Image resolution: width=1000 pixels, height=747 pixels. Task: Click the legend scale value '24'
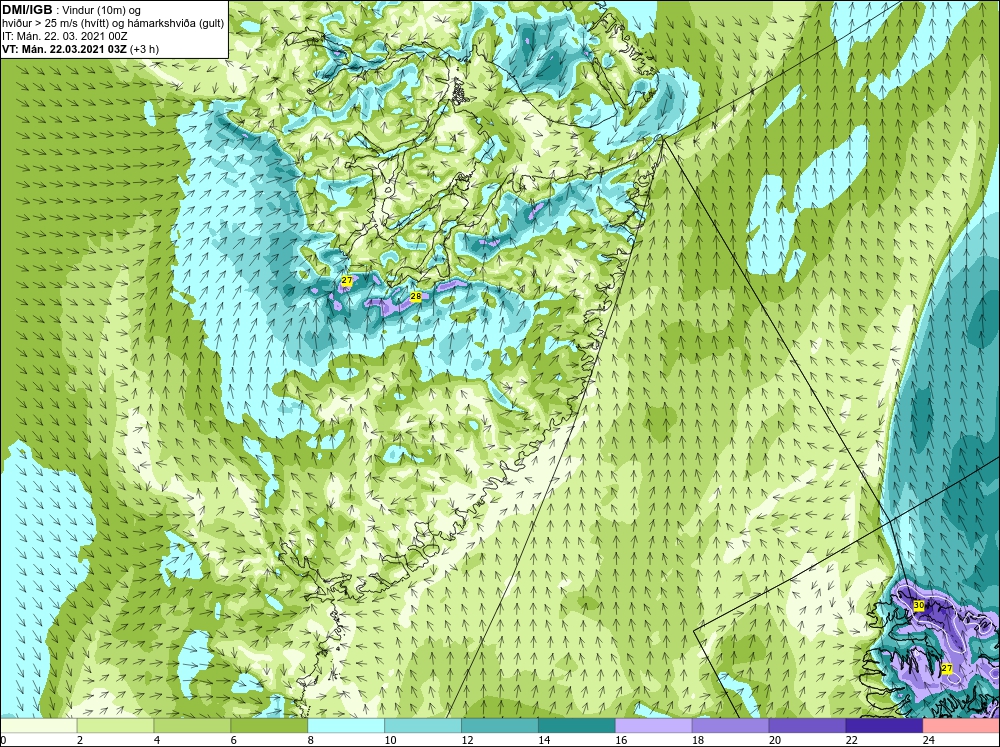(929, 740)
